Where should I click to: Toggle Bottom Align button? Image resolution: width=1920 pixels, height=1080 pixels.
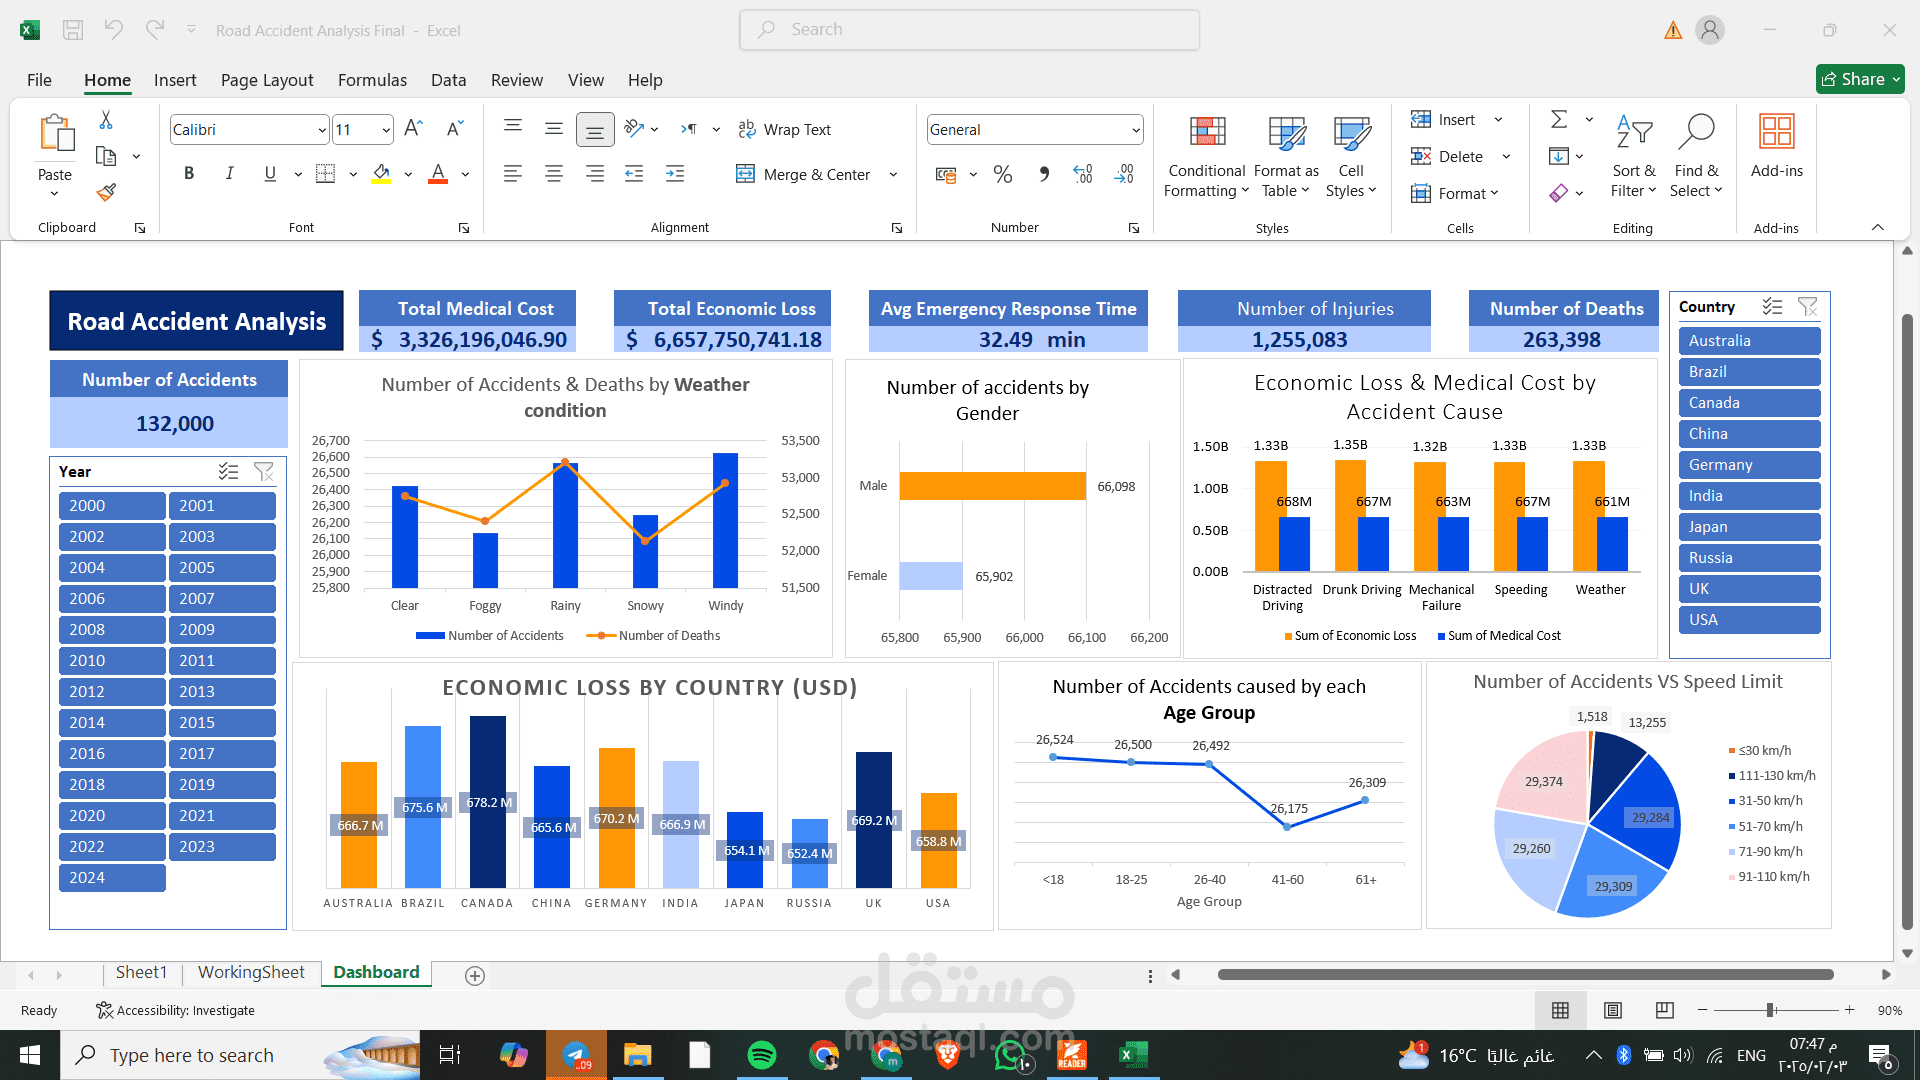594,130
